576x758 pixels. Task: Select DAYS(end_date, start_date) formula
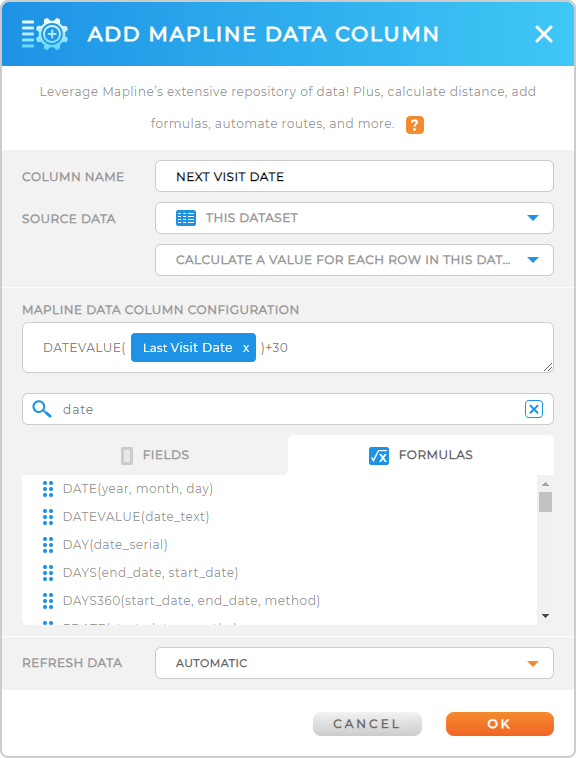[x=150, y=573]
